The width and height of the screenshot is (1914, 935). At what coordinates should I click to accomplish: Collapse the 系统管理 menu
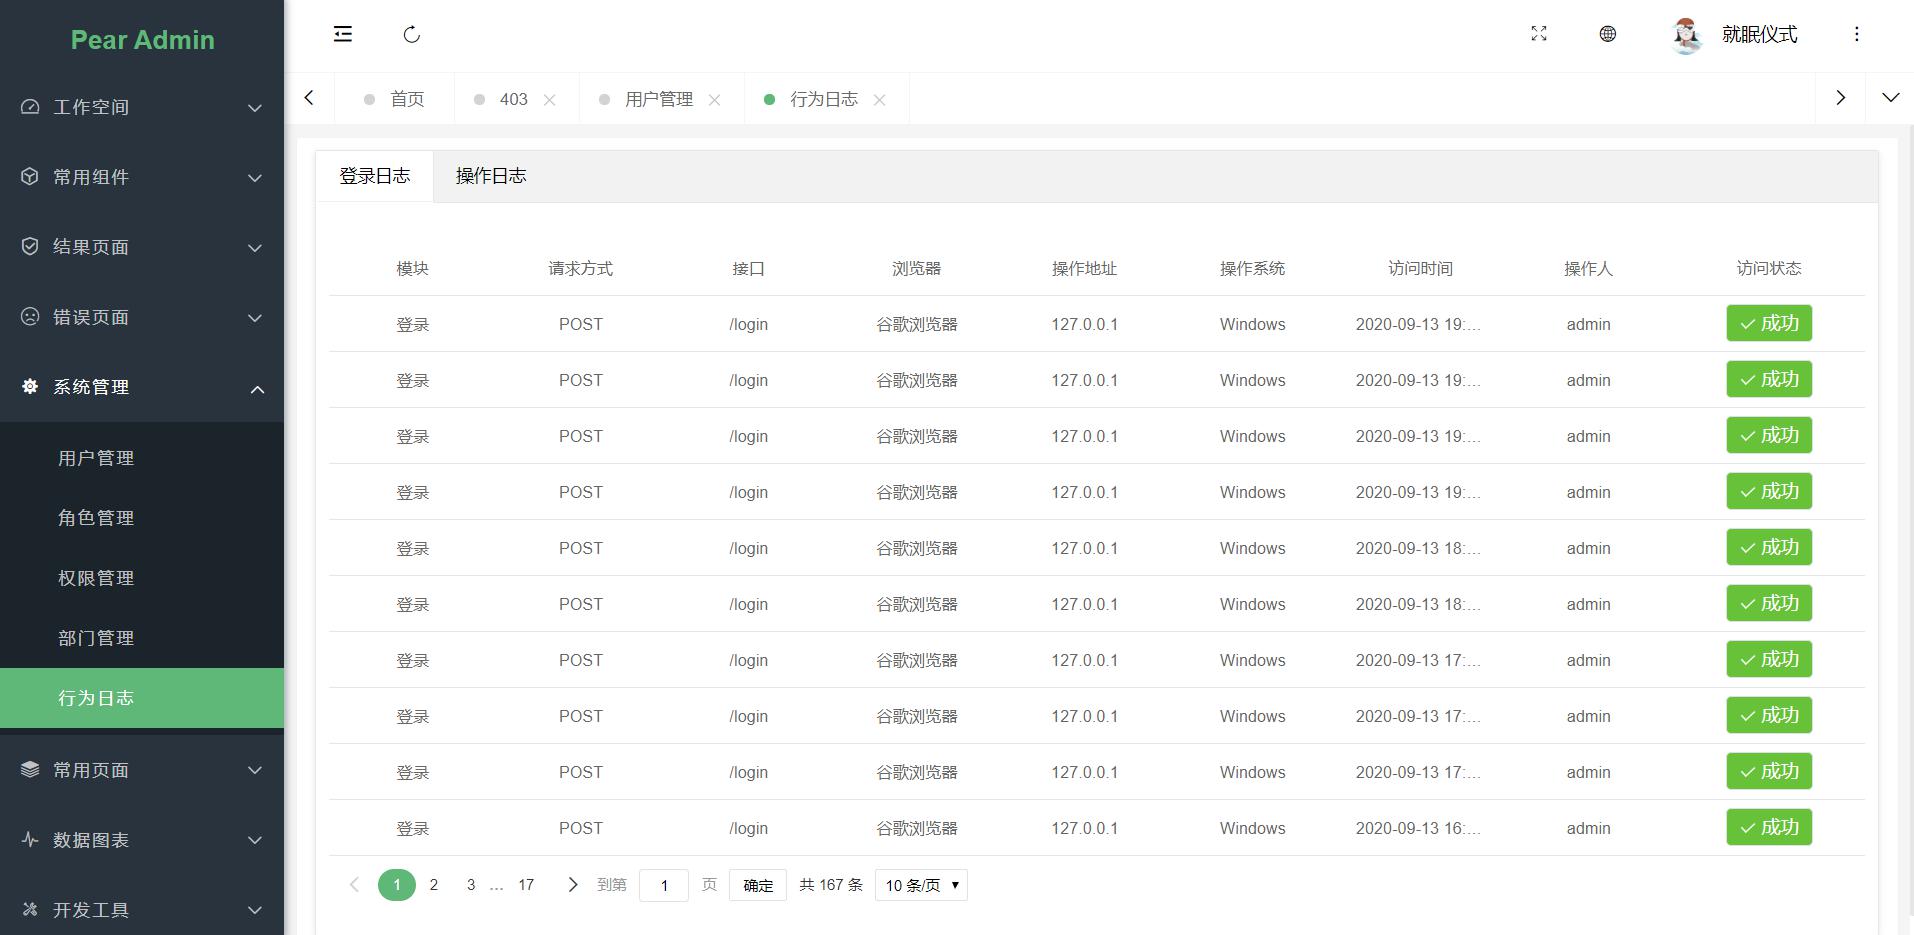click(257, 389)
